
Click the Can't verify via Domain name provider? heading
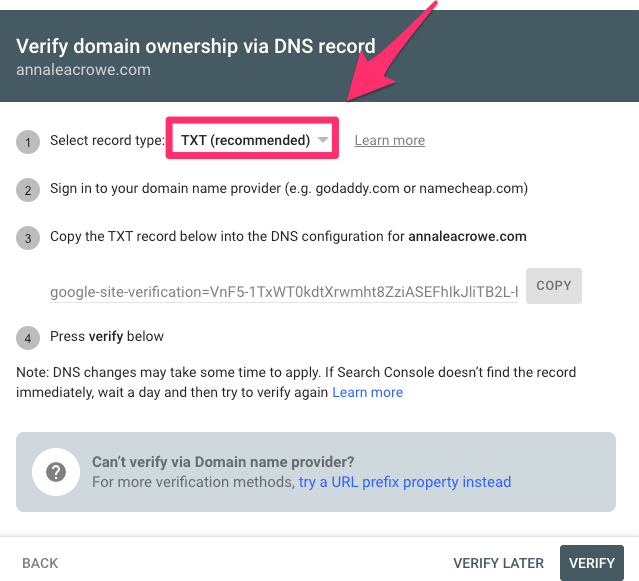pyautogui.click(x=223, y=462)
